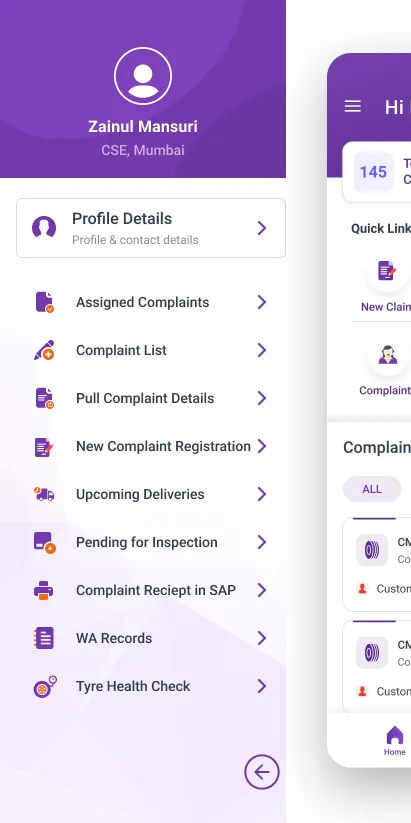
Task: Expand the WA Records chevron arrow
Action: [x=262, y=638]
